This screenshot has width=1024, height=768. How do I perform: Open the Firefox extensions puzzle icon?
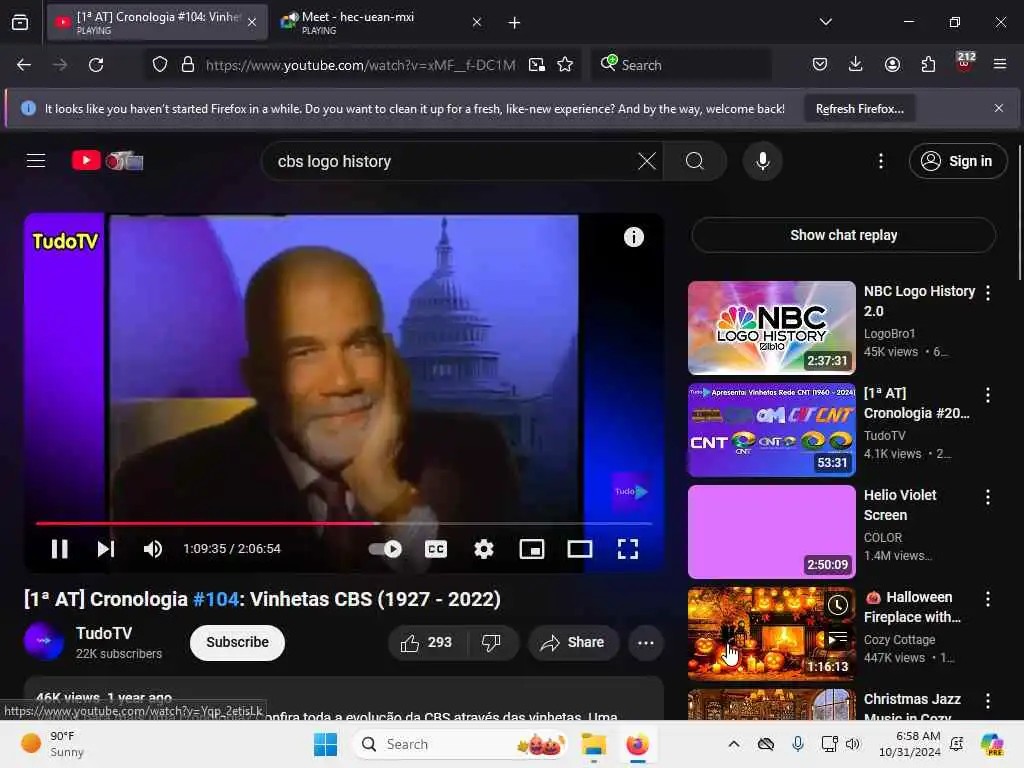tap(928, 64)
